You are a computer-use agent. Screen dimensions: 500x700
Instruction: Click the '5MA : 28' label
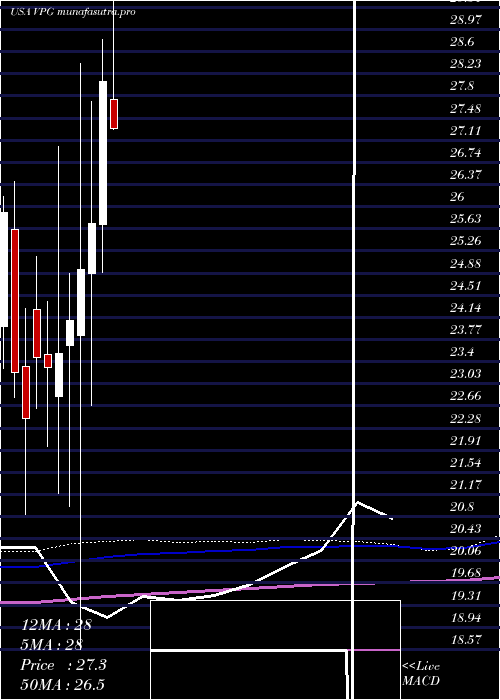tap(52, 645)
